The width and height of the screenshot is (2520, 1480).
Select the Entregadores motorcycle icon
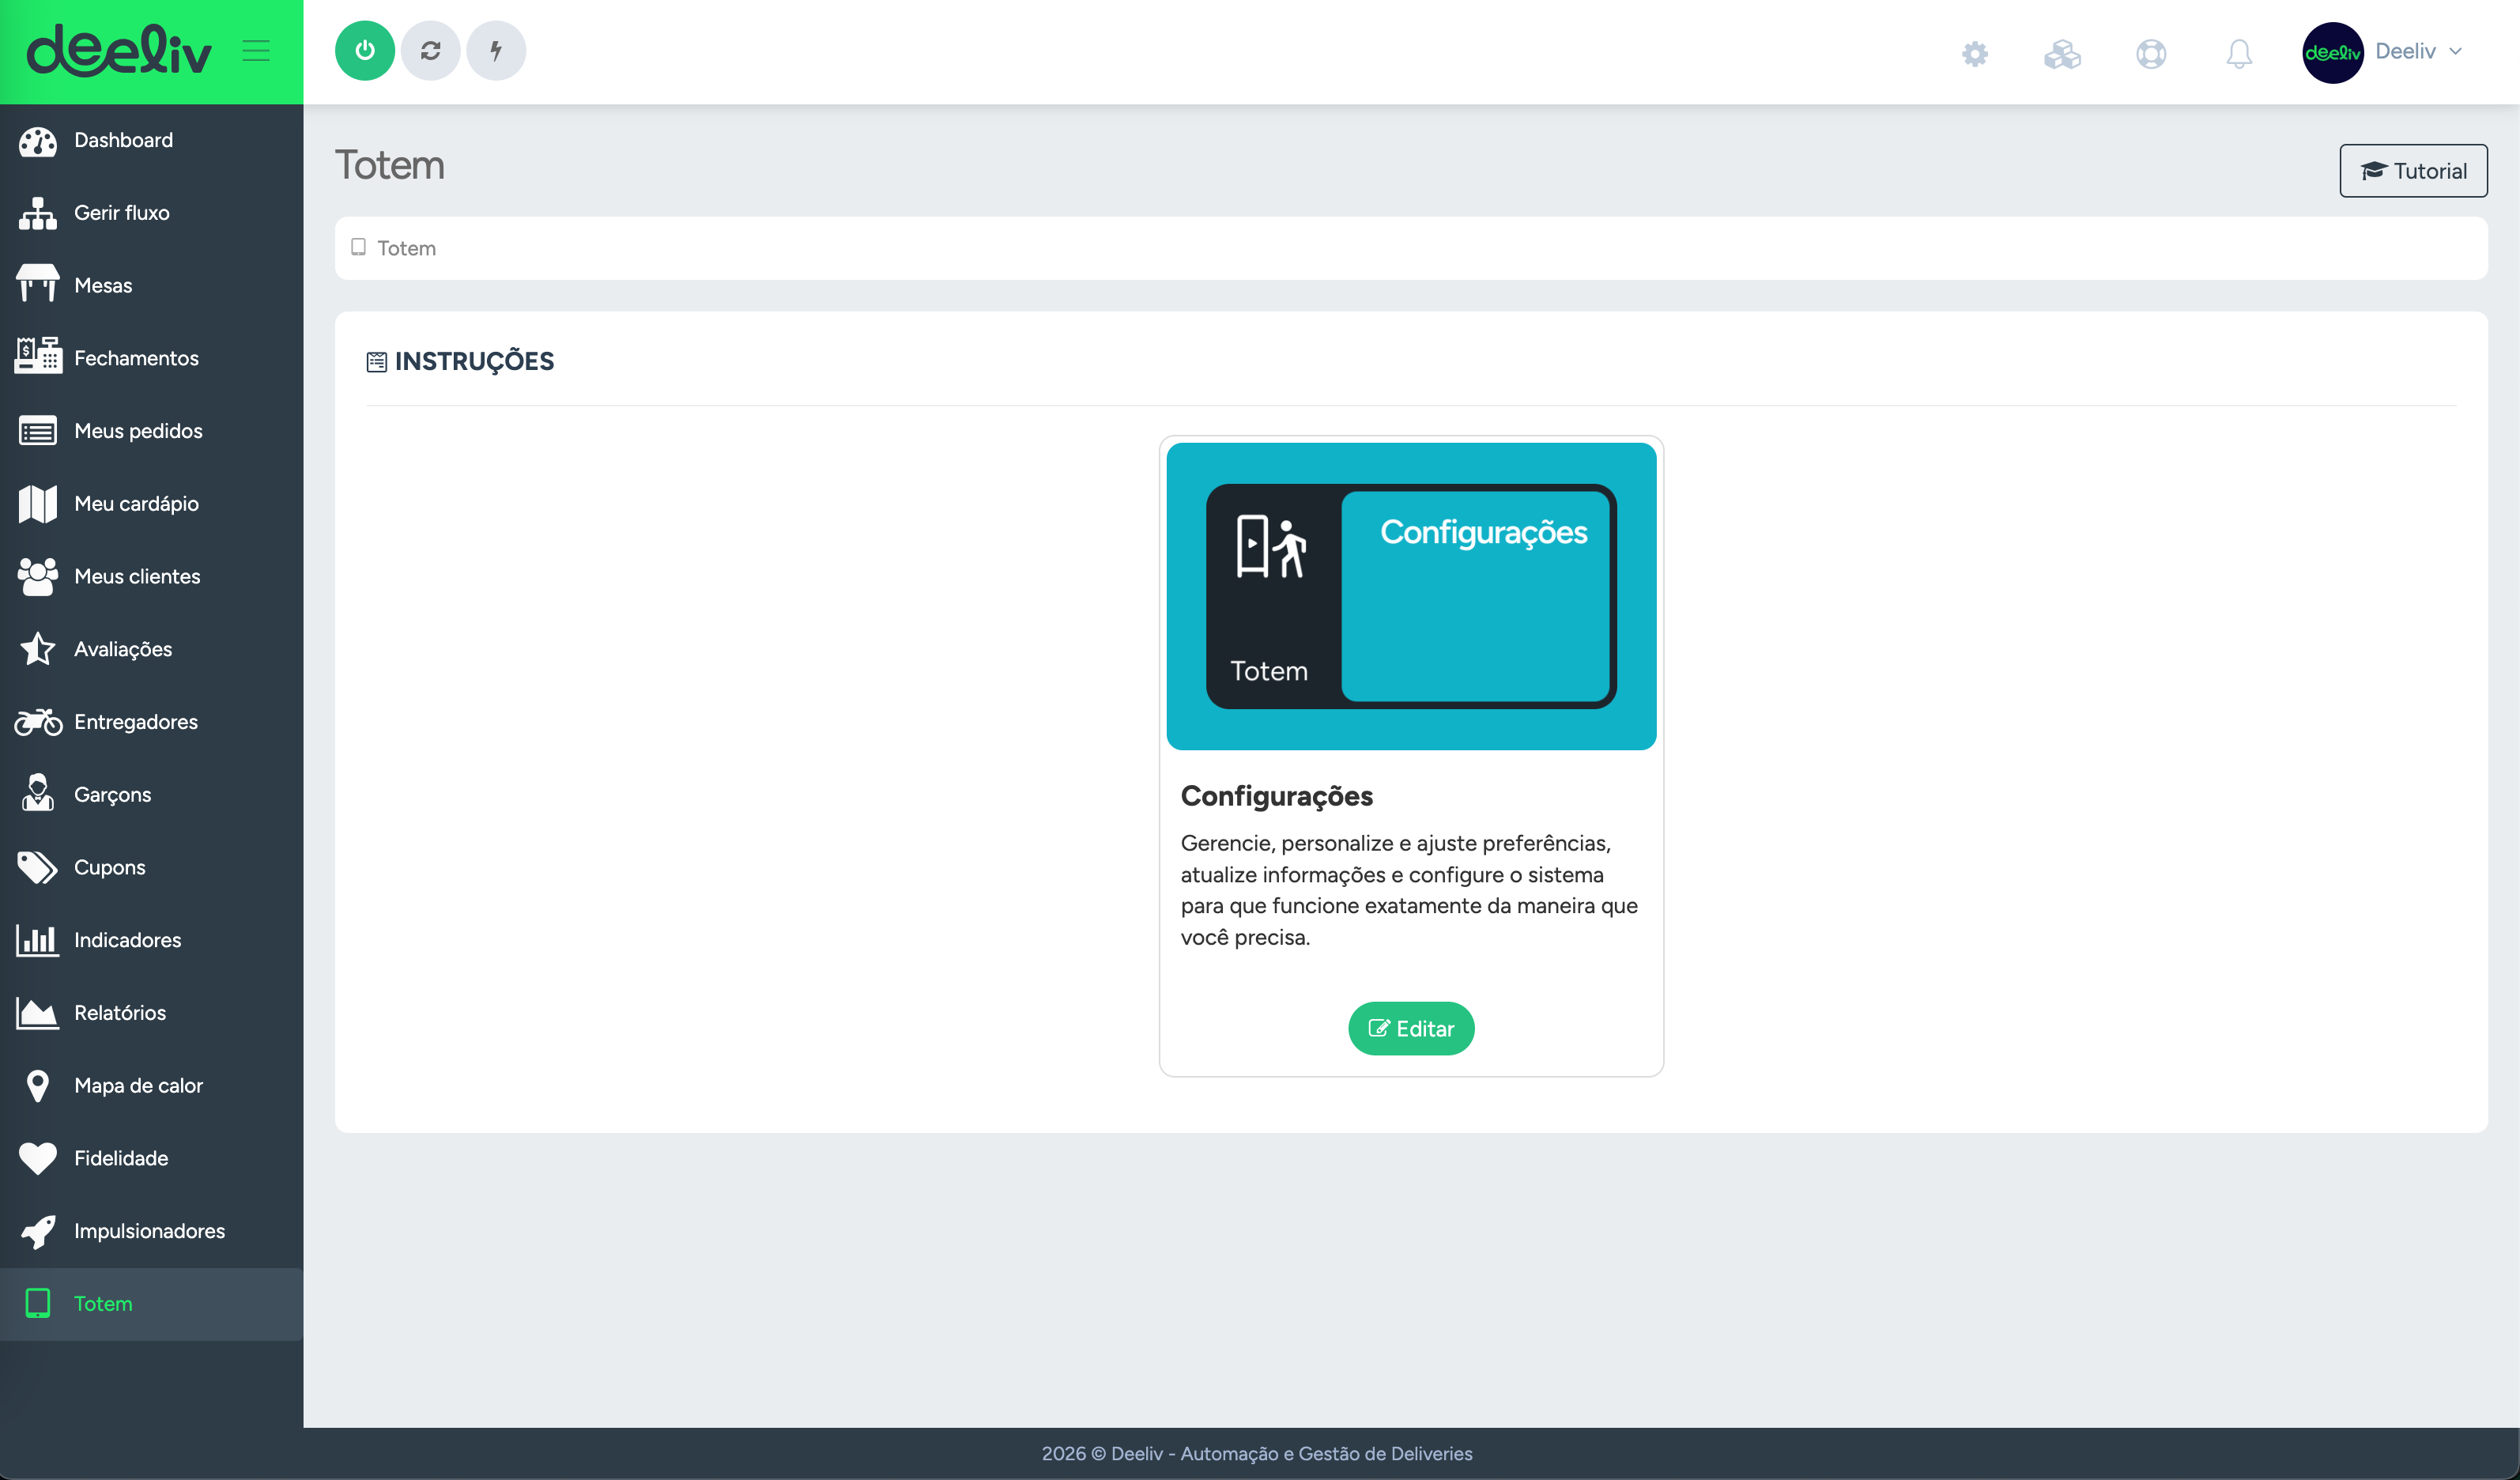(x=38, y=722)
